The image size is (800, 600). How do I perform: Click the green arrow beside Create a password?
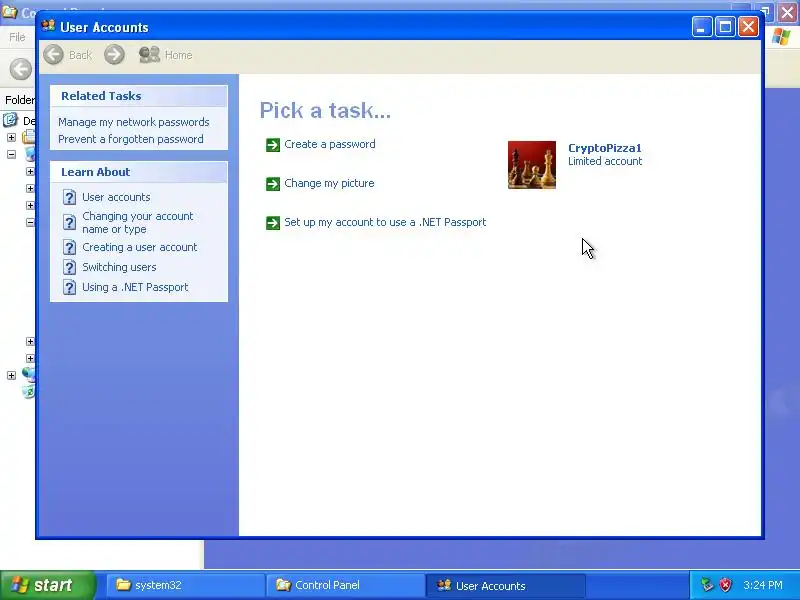point(273,145)
